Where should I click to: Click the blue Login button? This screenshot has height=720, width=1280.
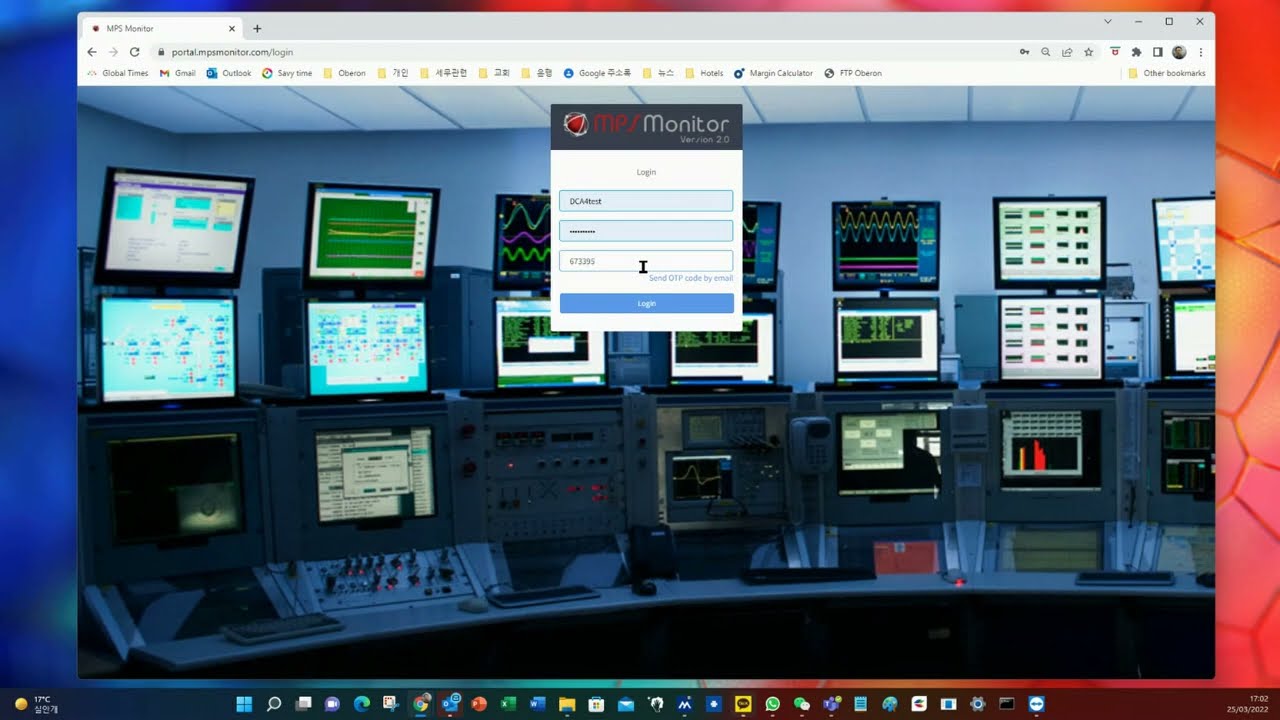[x=646, y=303]
